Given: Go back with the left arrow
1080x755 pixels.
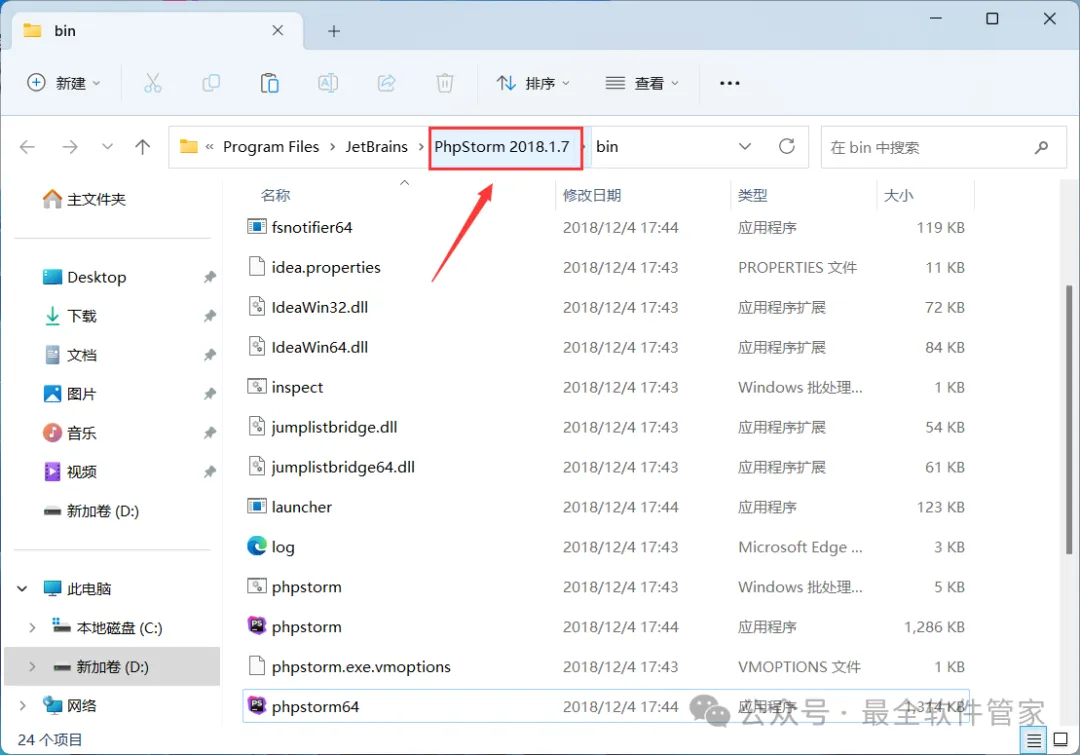Looking at the screenshot, I should tap(28, 147).
